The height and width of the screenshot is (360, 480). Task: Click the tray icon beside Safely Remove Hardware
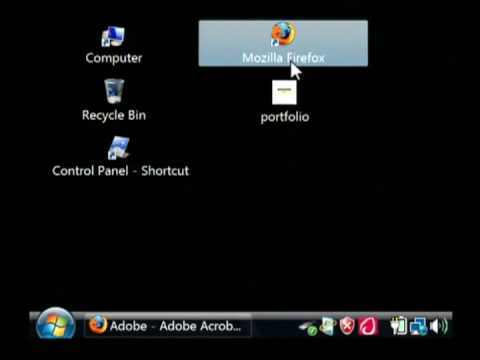click(x=327, y=326)
